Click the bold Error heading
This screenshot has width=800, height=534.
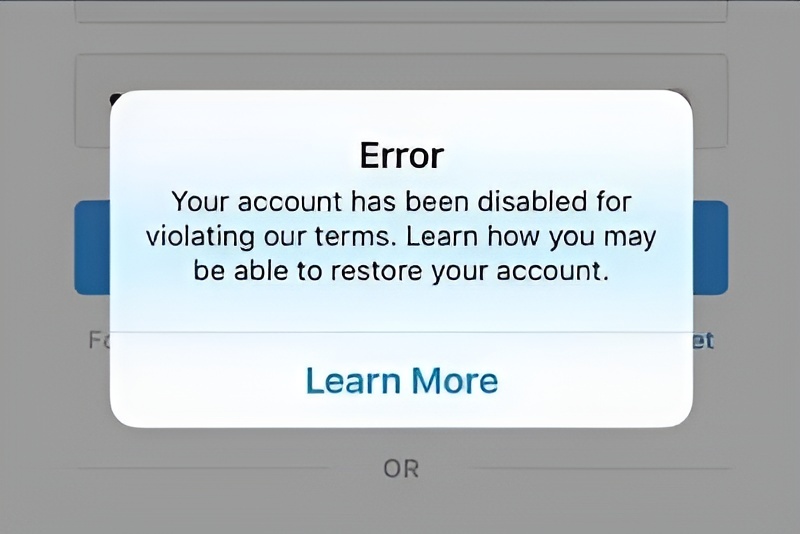pyautogui.click(x=402, y=155)
